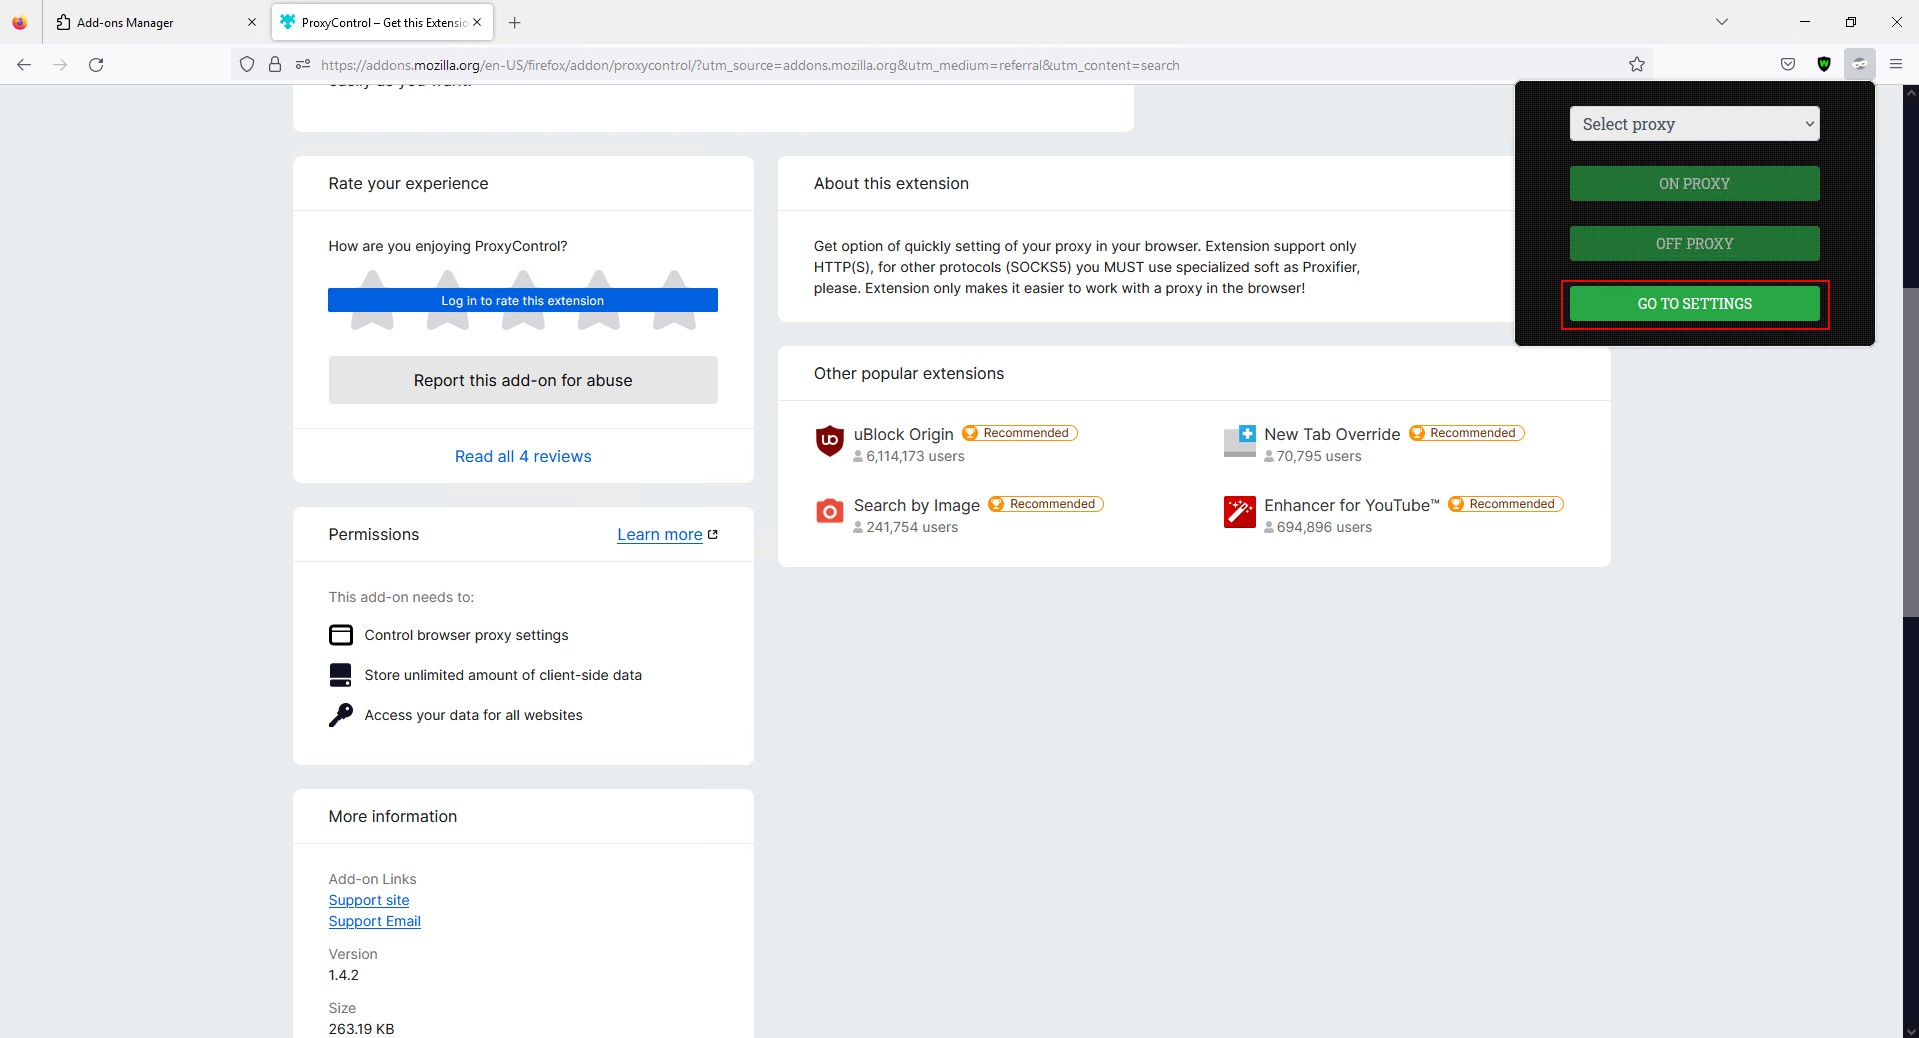Open the Support Email link
This screenshot has width=1919, height=1038.
(375, 921)
